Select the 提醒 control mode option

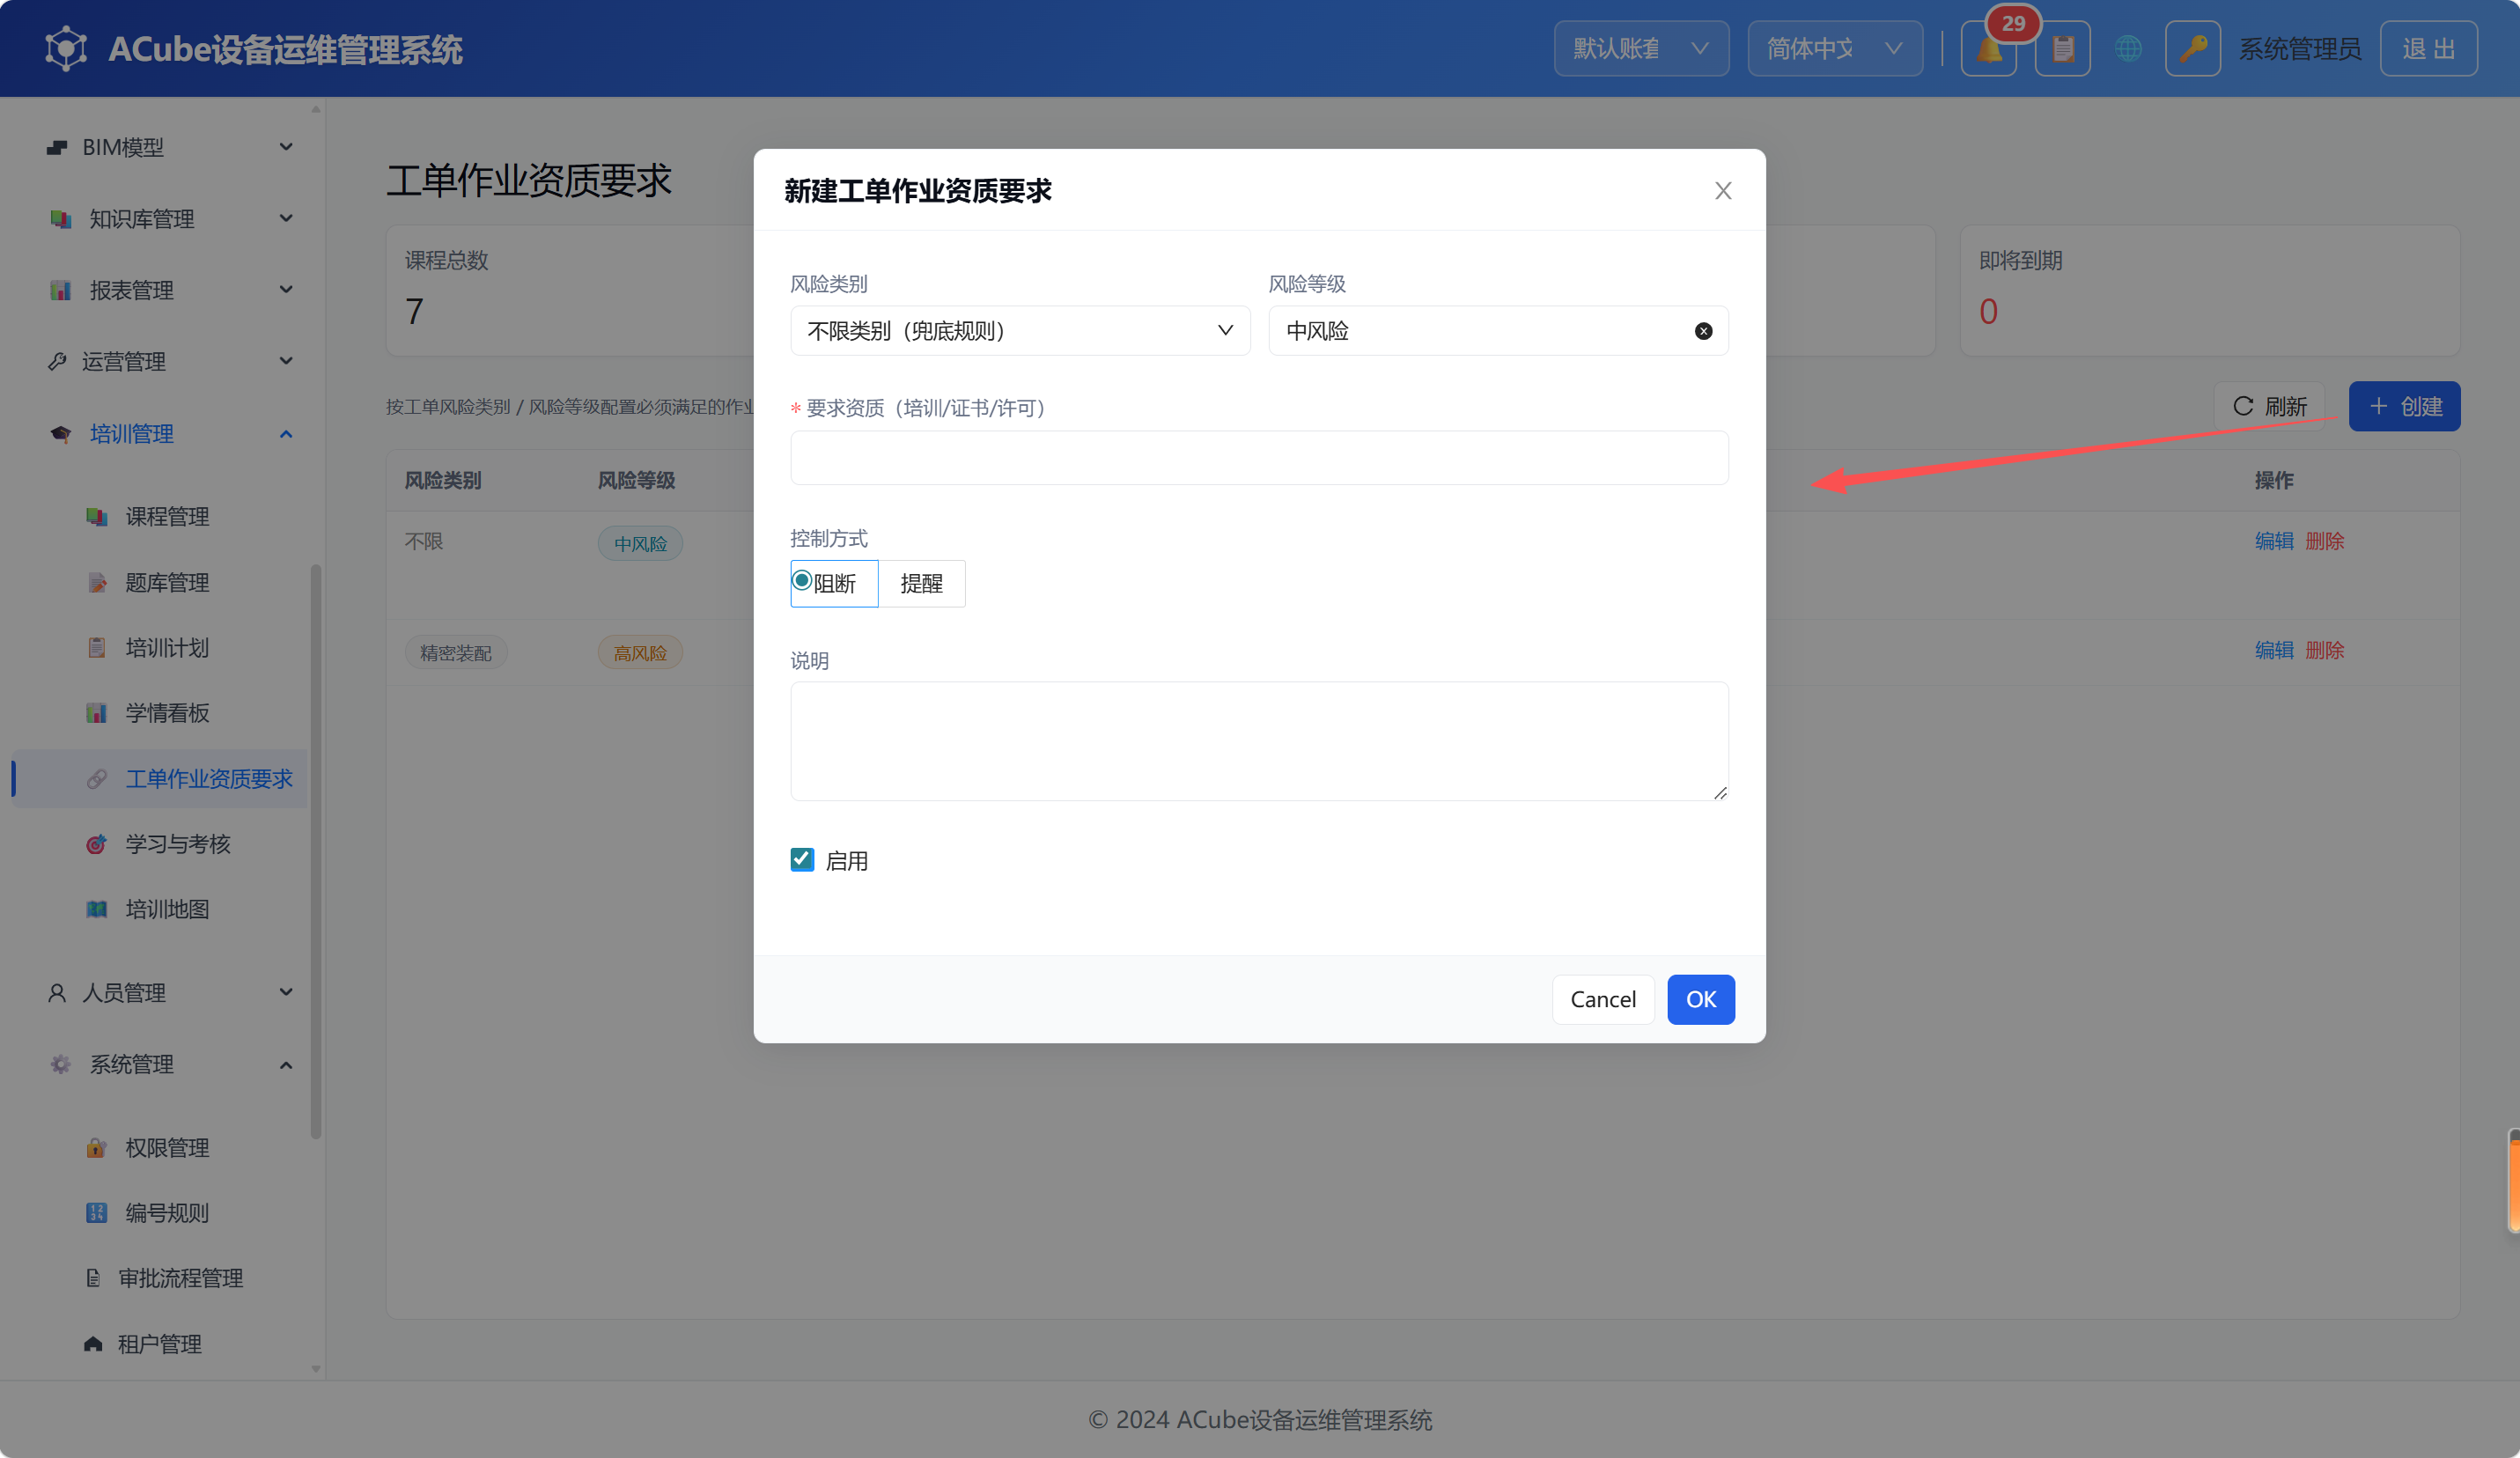coord(921,583)
